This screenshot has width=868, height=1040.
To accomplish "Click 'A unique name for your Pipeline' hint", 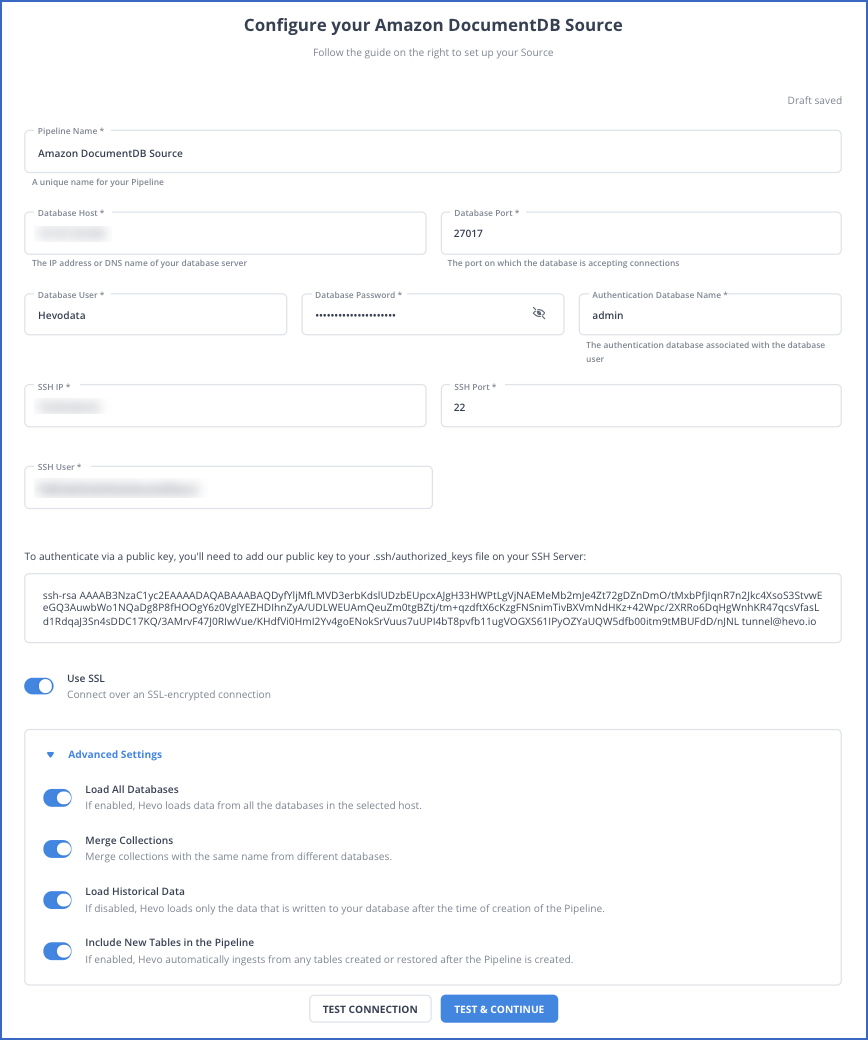I will [97, 182].
